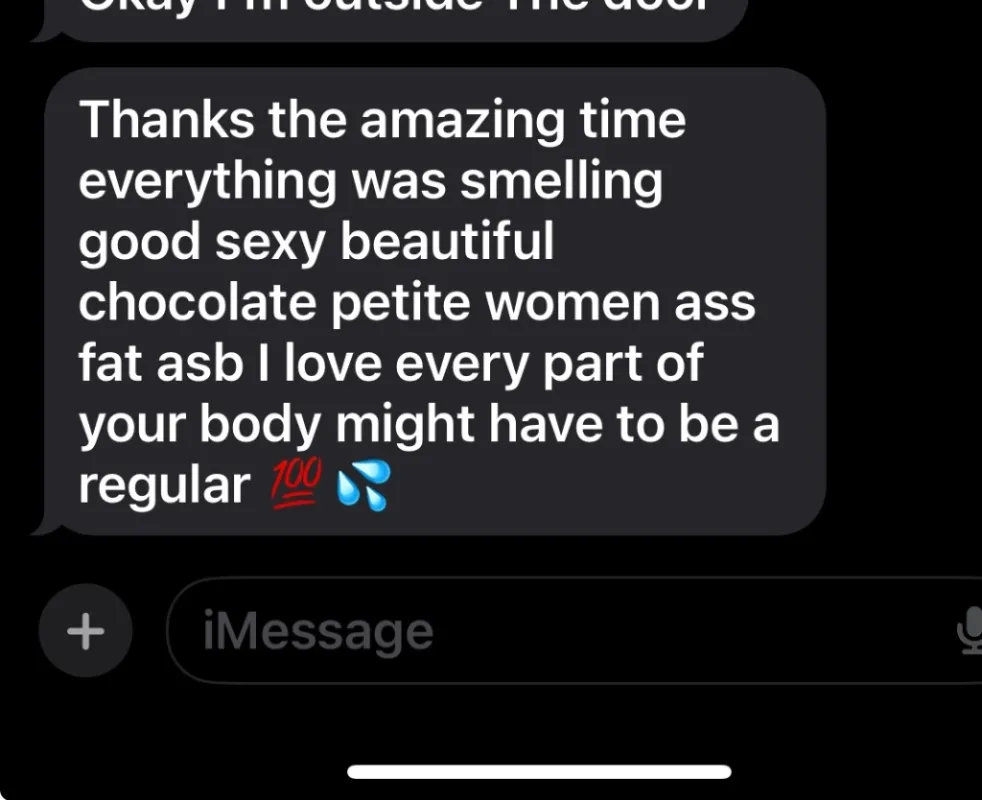The image size is (982, 800).
Task: Focus the iMessage text input field
Action: point(574,630)
